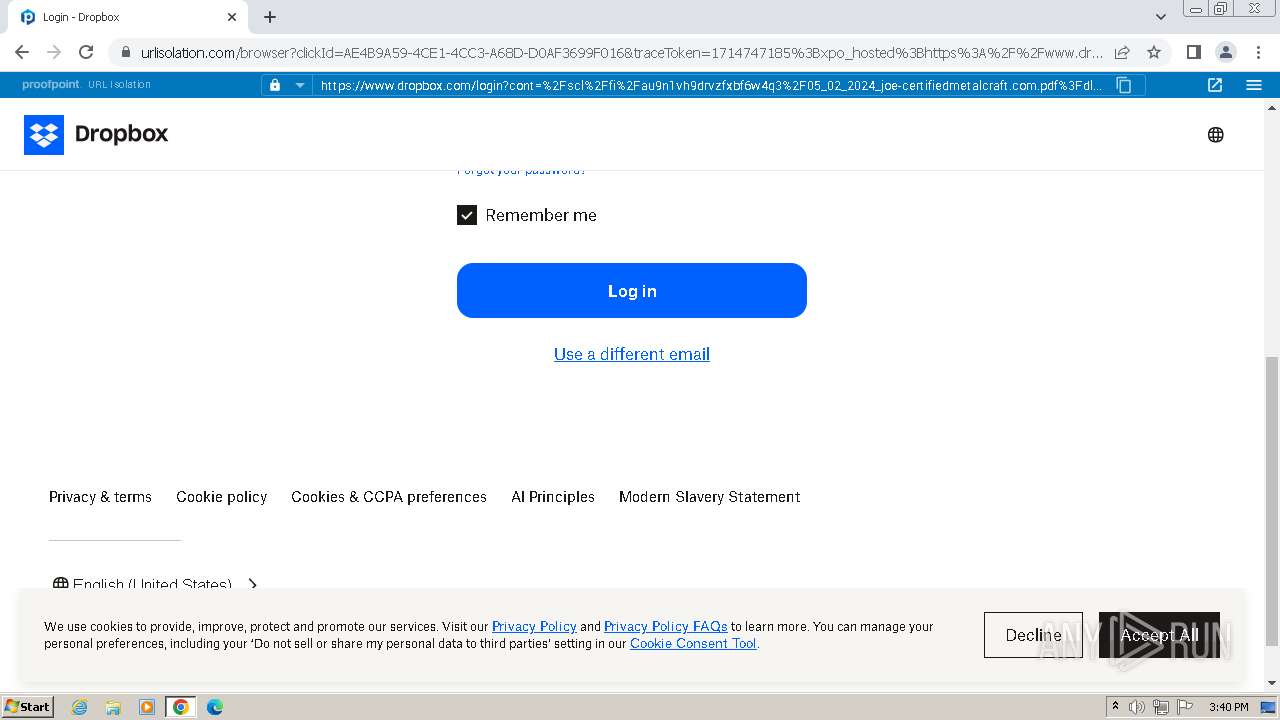Click the network tray icon
The width and height of the screenshot is (1280, 720).
tap(1160, 707)
